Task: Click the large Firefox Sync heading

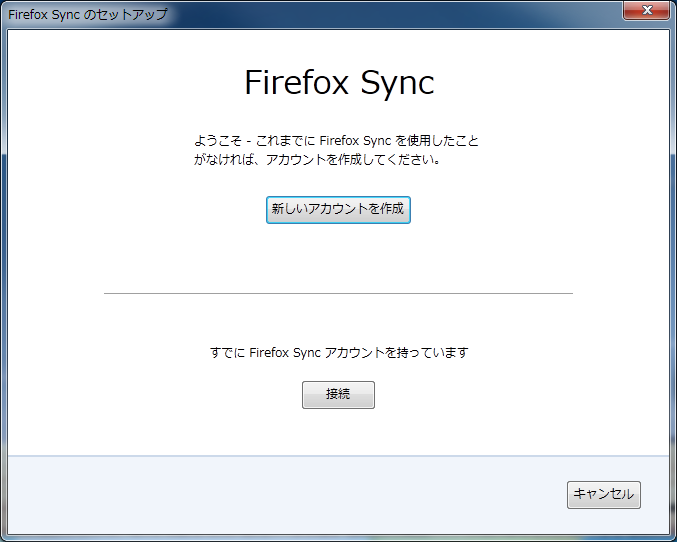Action: (x=339, y=82)
